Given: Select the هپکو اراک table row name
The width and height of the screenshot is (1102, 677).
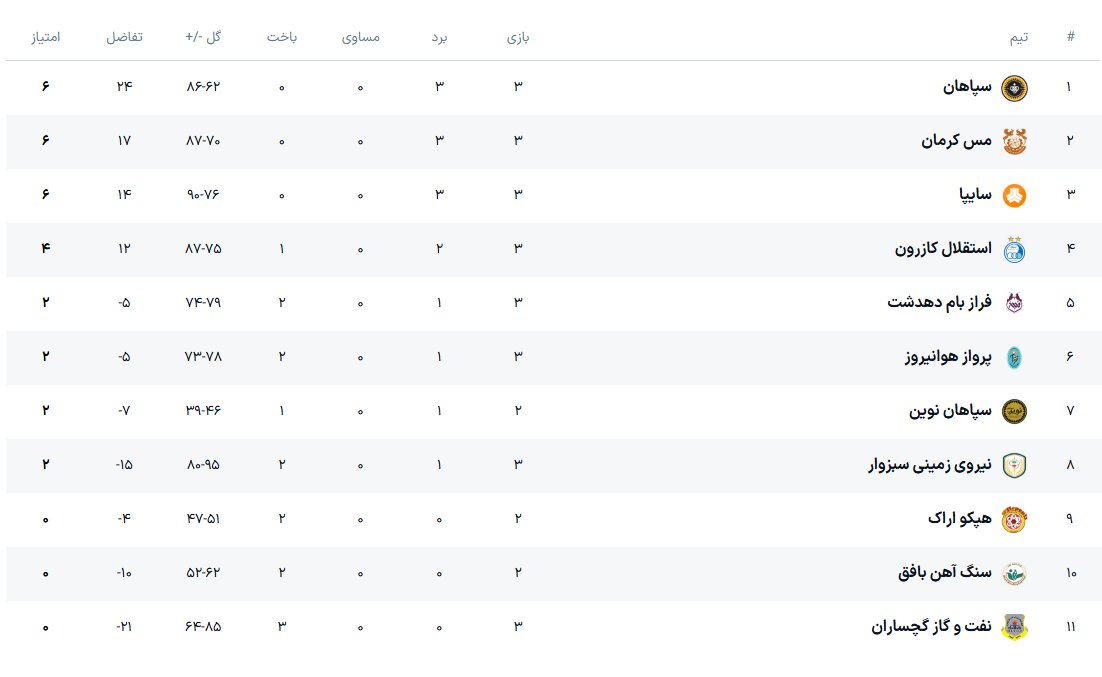Looking at the screenshot, I should pyautogui.click(x=959, y=519).
